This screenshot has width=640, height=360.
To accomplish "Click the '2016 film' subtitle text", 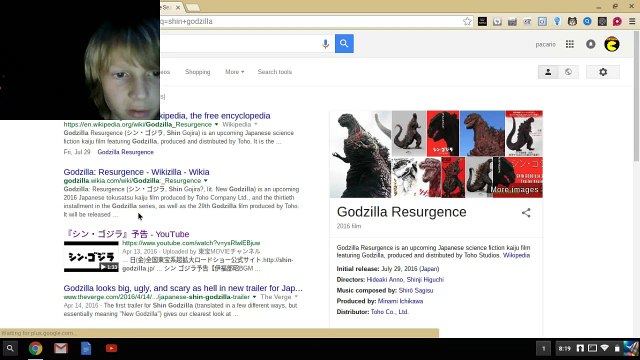I will pos(349,226).
